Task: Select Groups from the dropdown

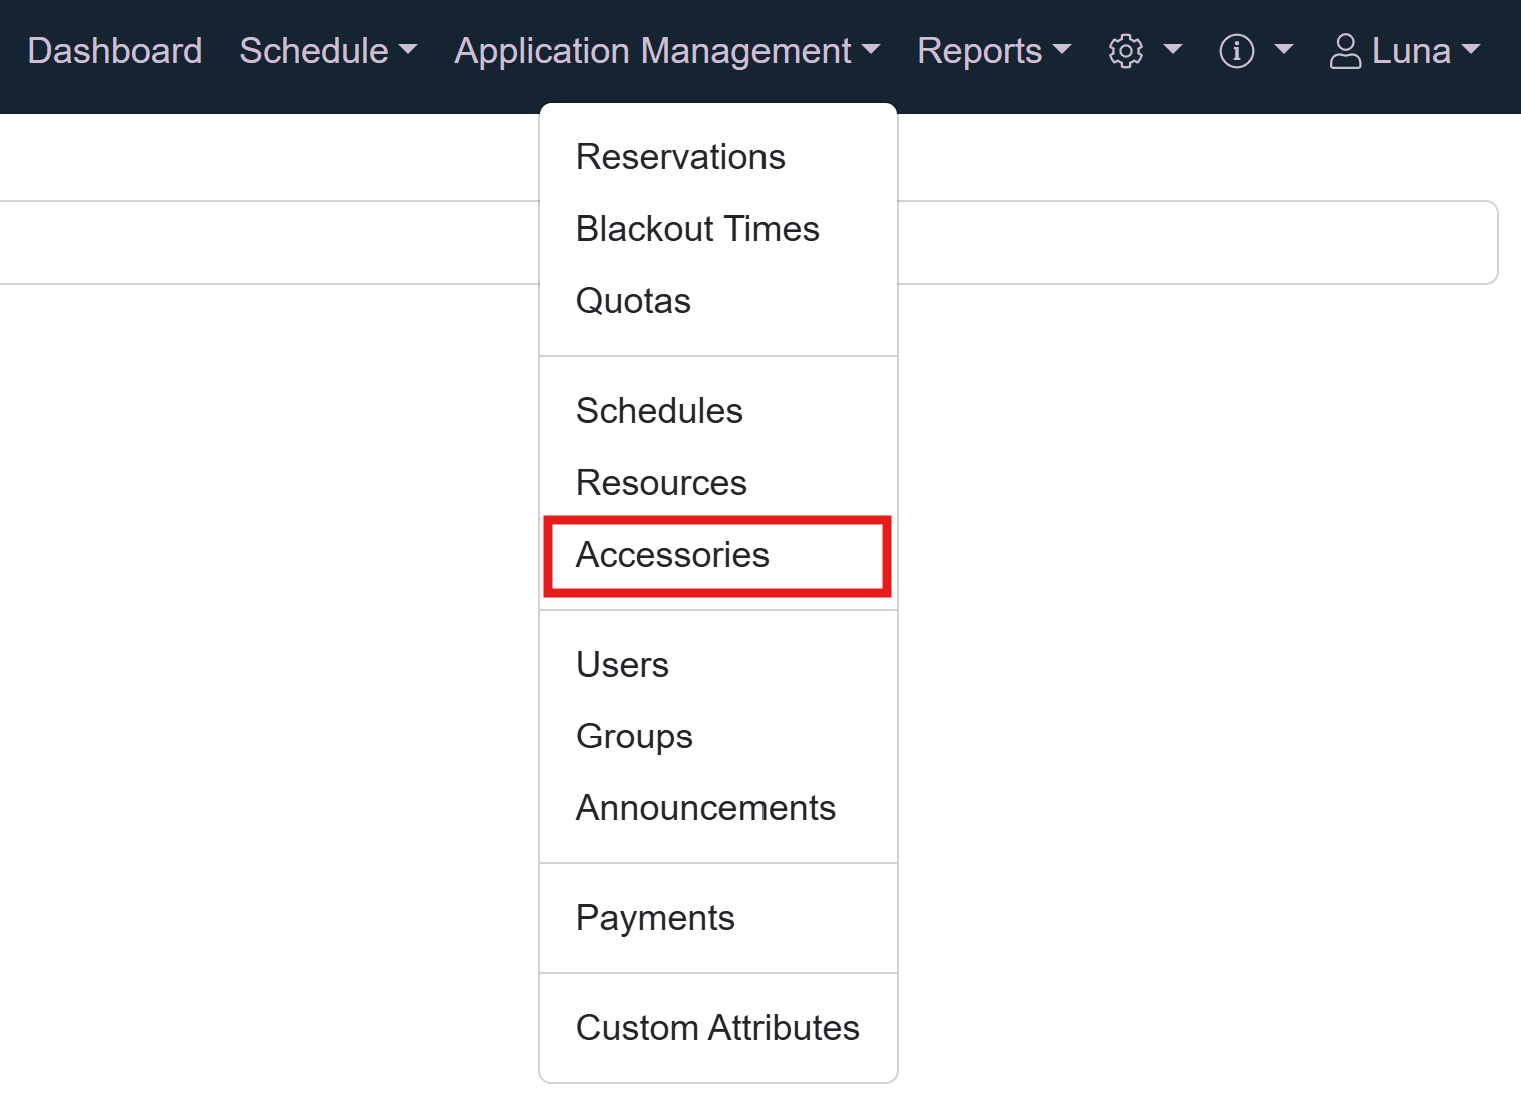Action: (x=634, y=737)
